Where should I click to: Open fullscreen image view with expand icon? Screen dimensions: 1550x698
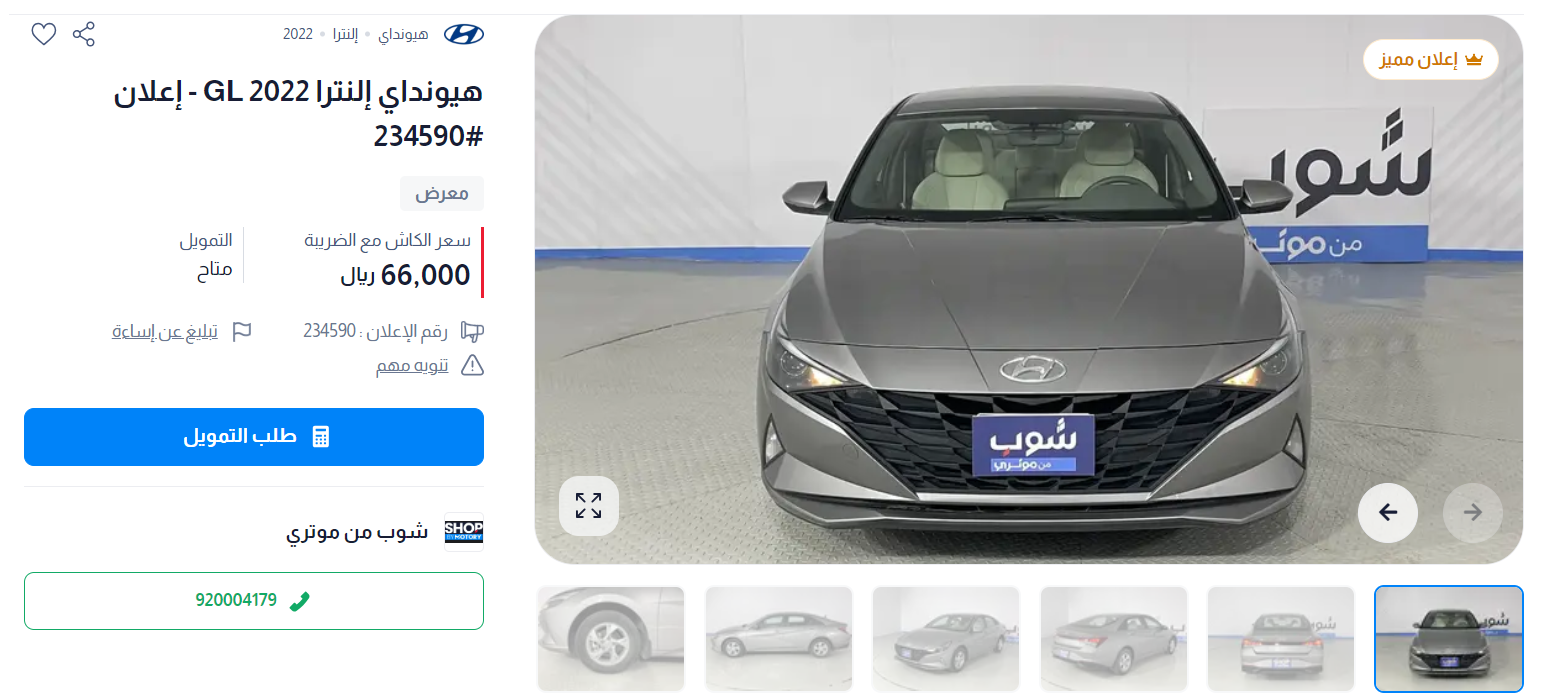[x=589, y=506]
